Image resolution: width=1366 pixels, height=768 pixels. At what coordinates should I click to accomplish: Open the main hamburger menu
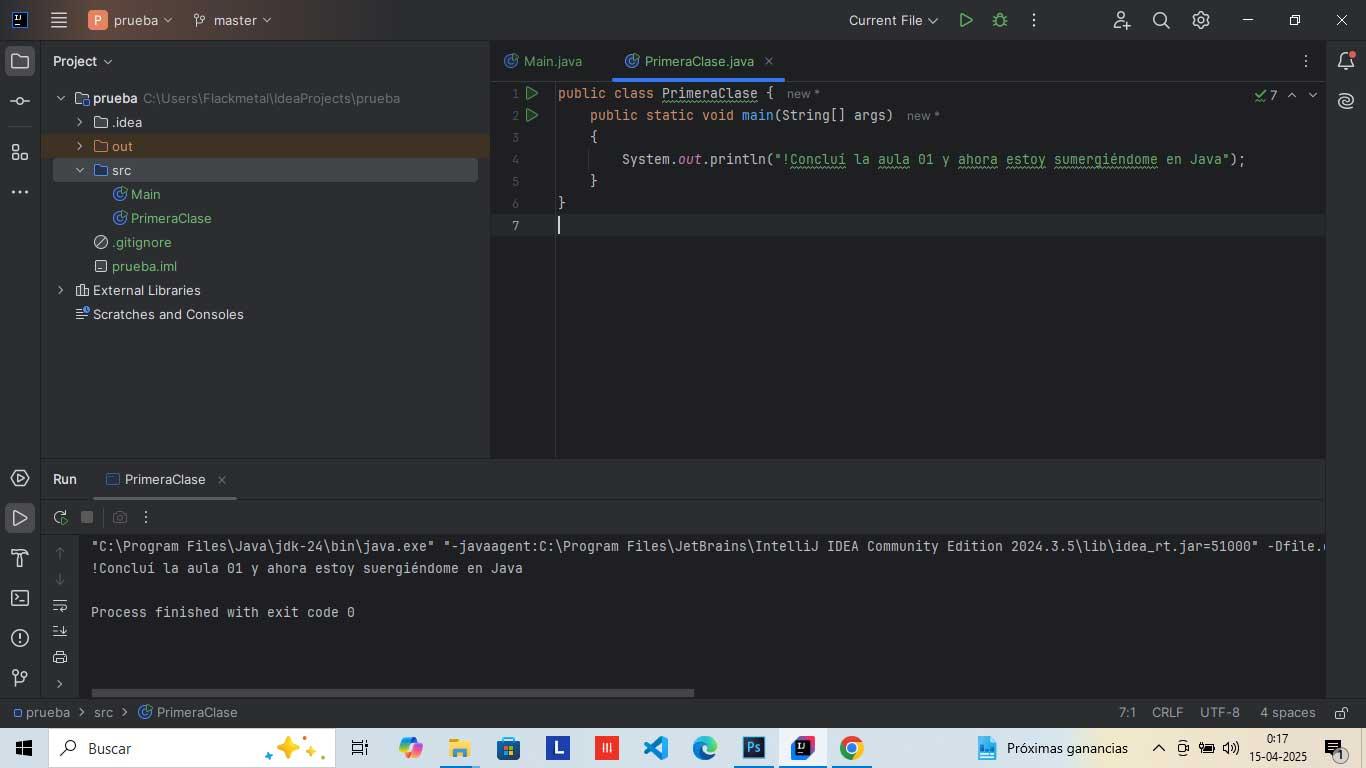59,20
